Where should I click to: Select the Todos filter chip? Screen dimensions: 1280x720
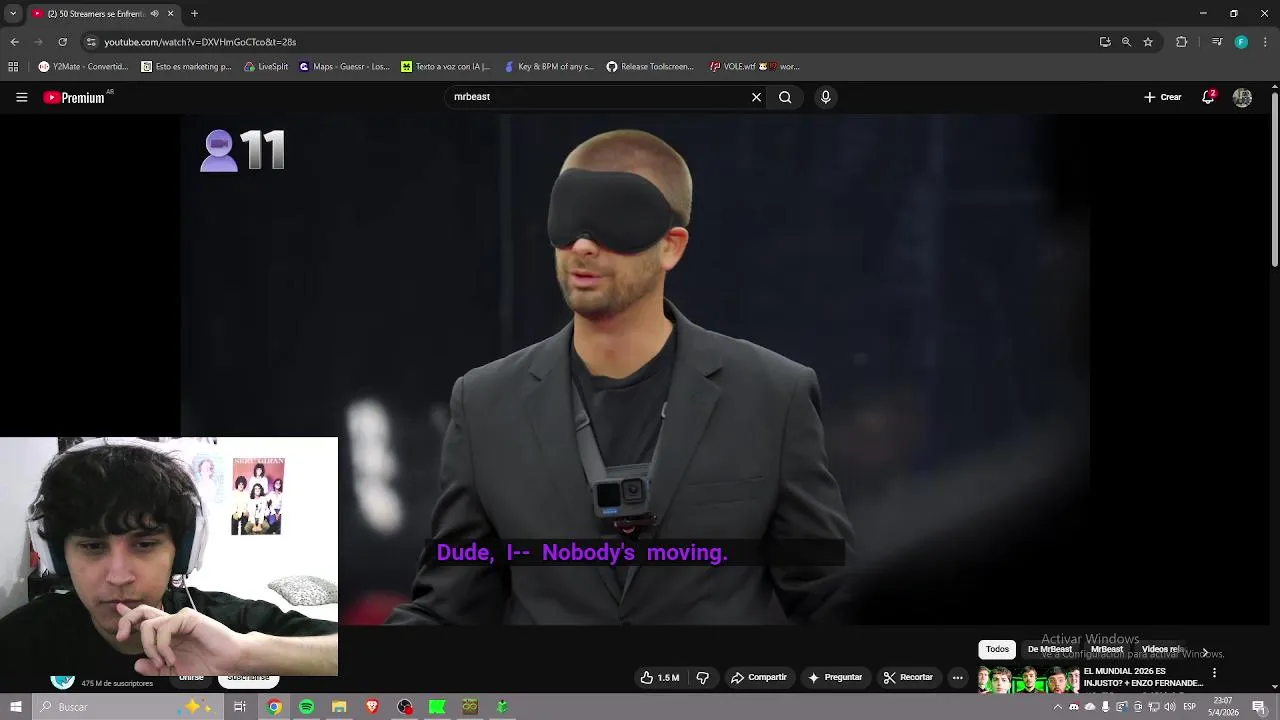pyautogui.click(x=997, y=649)
